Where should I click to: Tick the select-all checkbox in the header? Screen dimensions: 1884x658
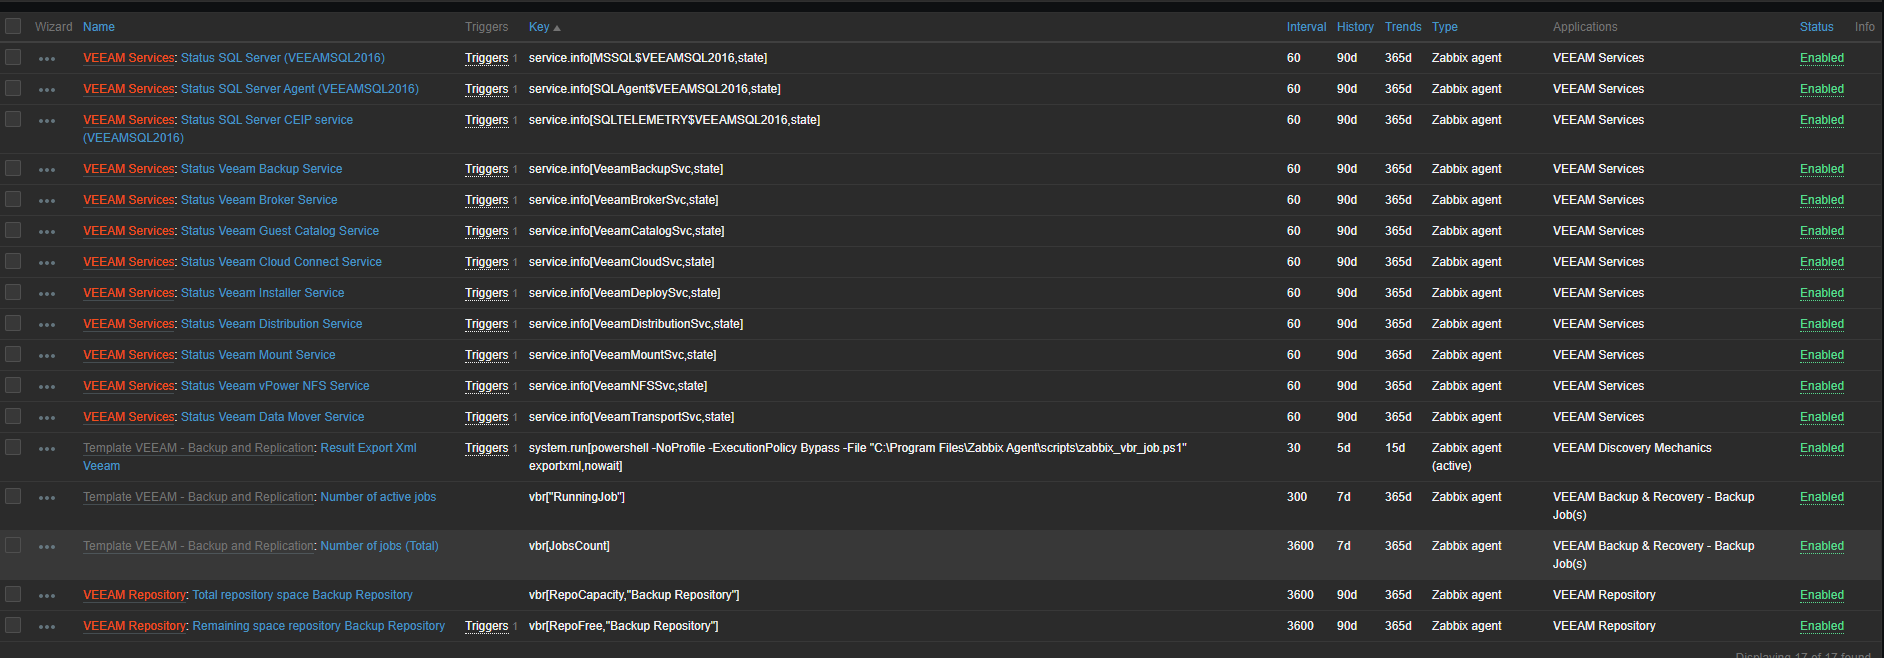(13, 26)
